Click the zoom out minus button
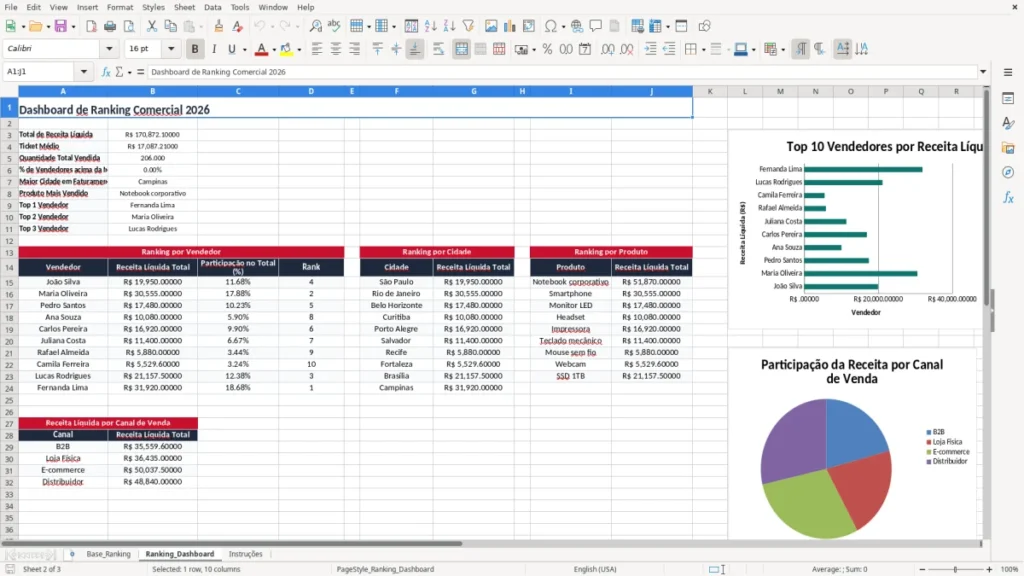Viewport: 1024px width, 576px height. (x=922, y=569)
